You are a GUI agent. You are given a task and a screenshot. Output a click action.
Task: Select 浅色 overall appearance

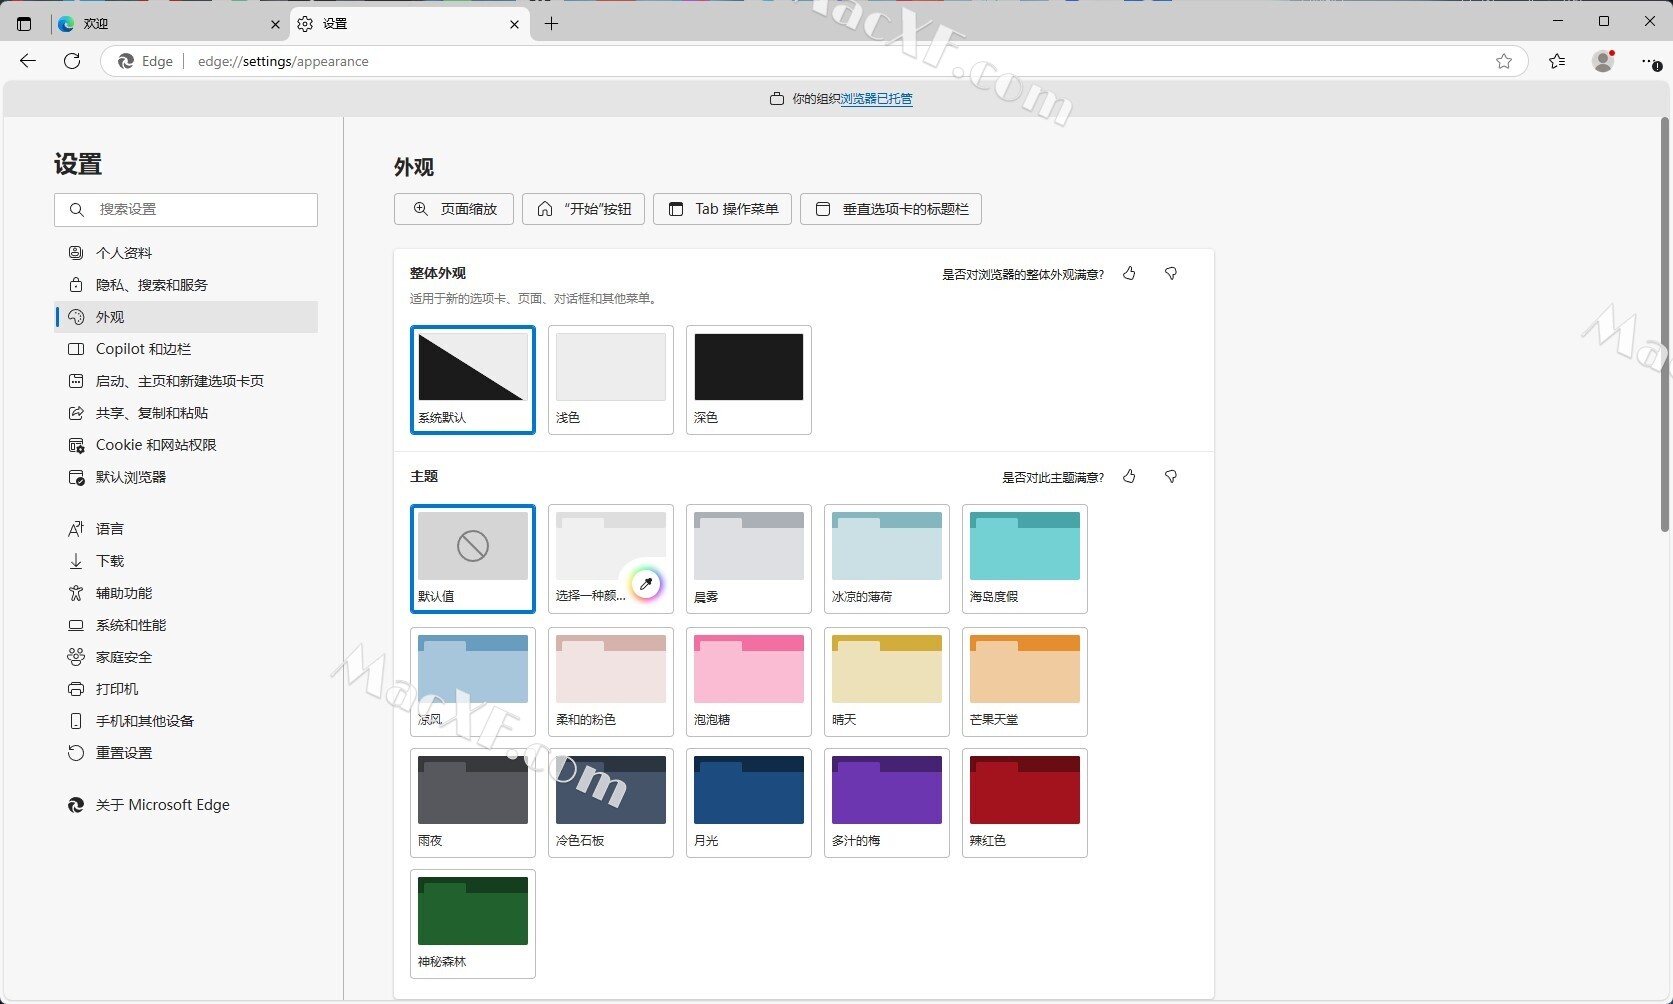[x=611, y=380]
